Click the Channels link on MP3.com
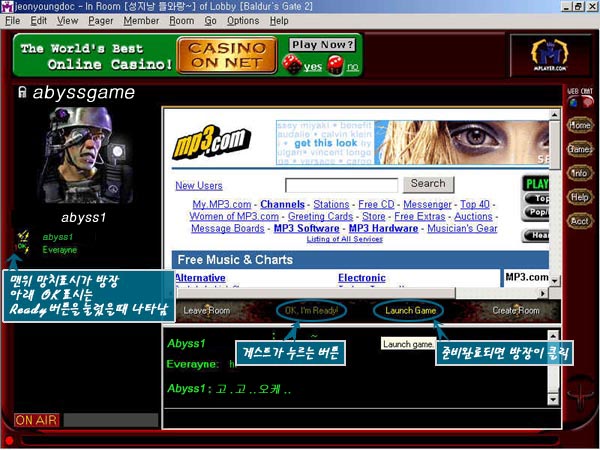This screenshot has height=450, width=600. click(254, 204)
